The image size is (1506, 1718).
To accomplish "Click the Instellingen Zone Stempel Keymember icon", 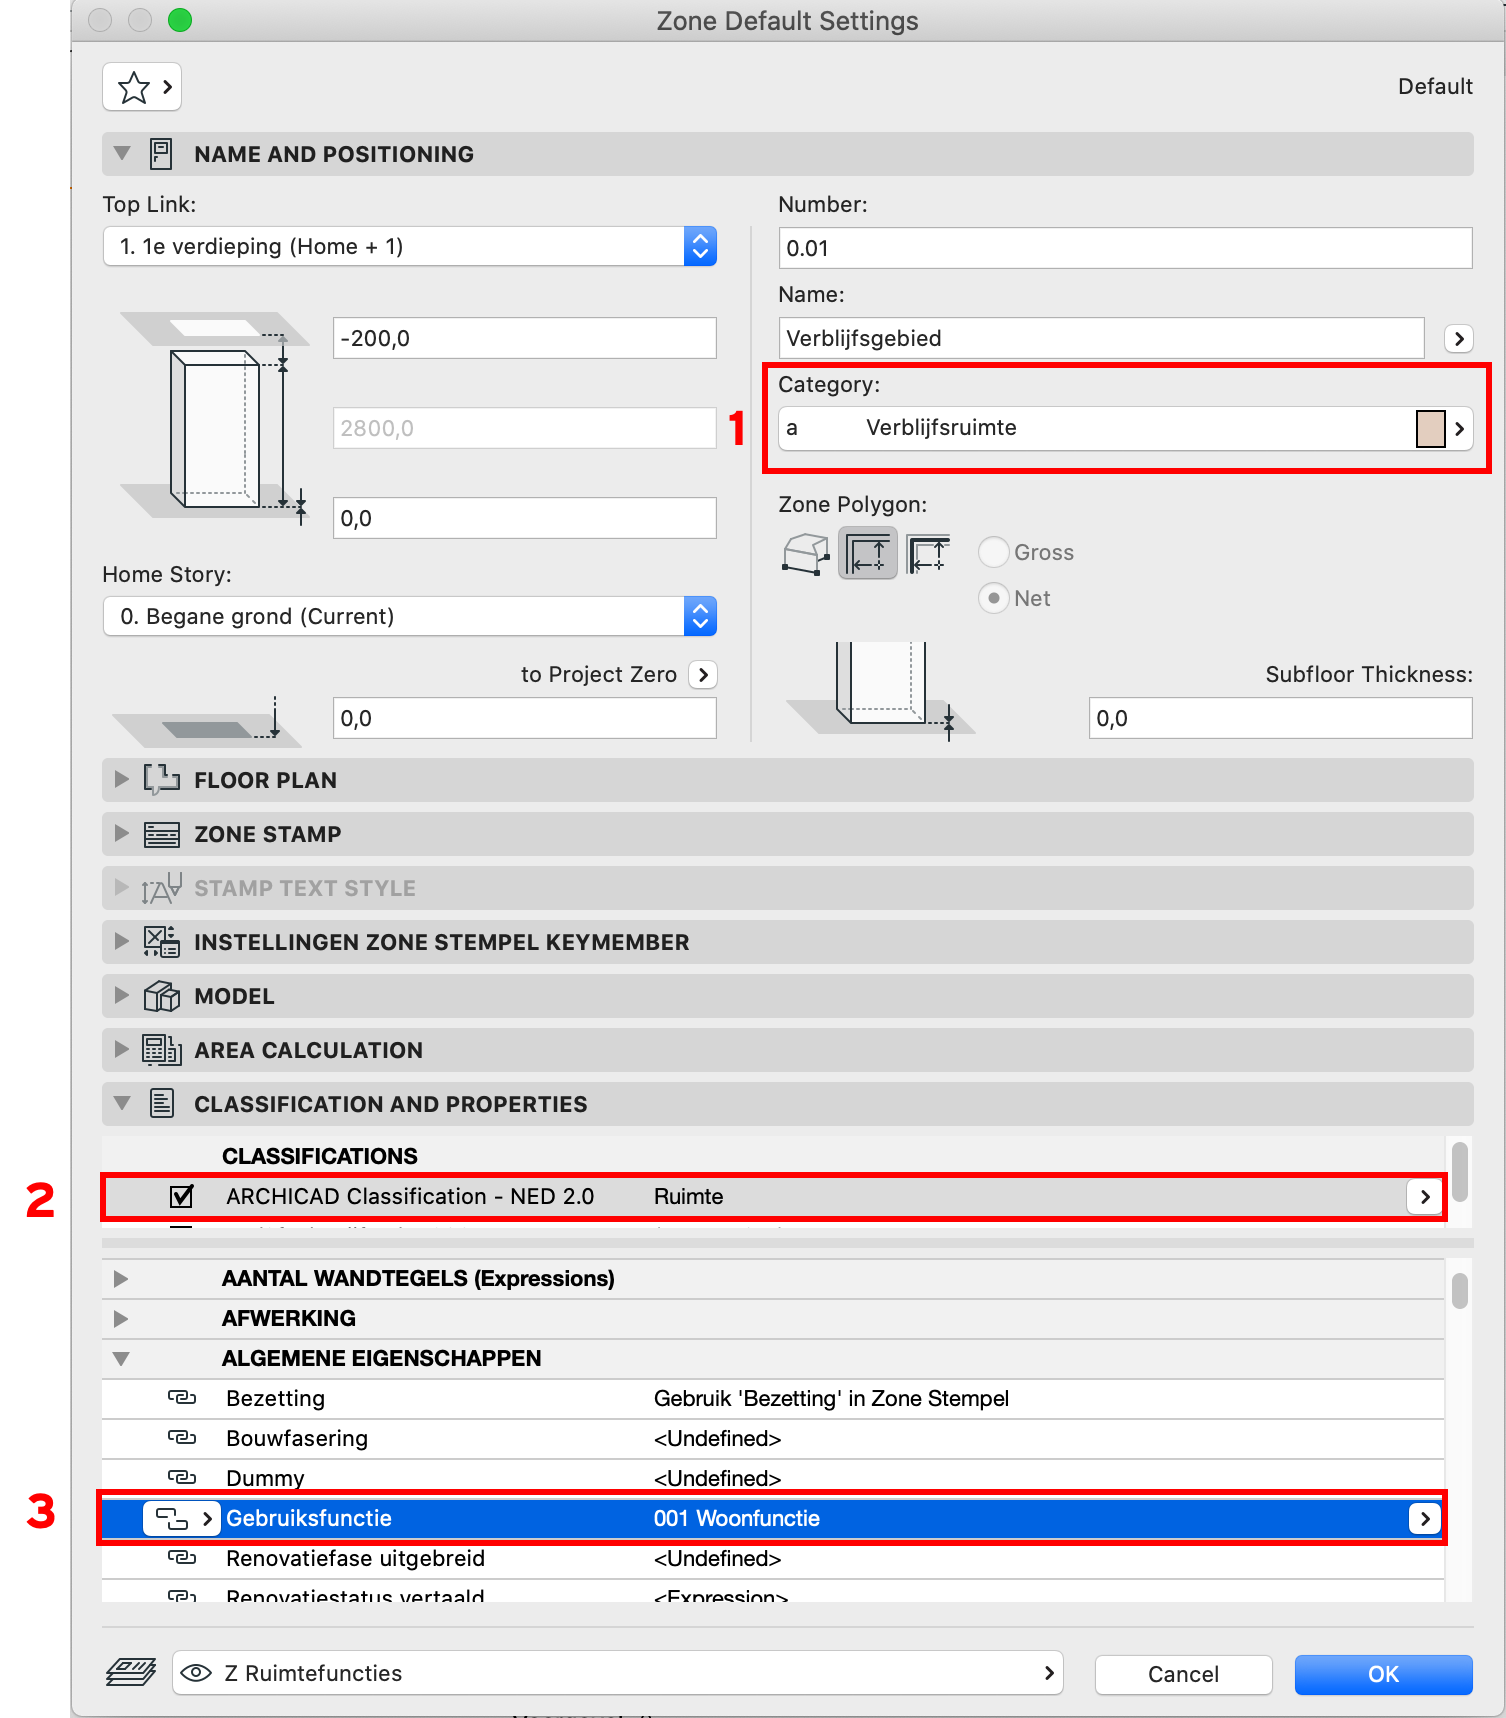I will coord(161,942).
